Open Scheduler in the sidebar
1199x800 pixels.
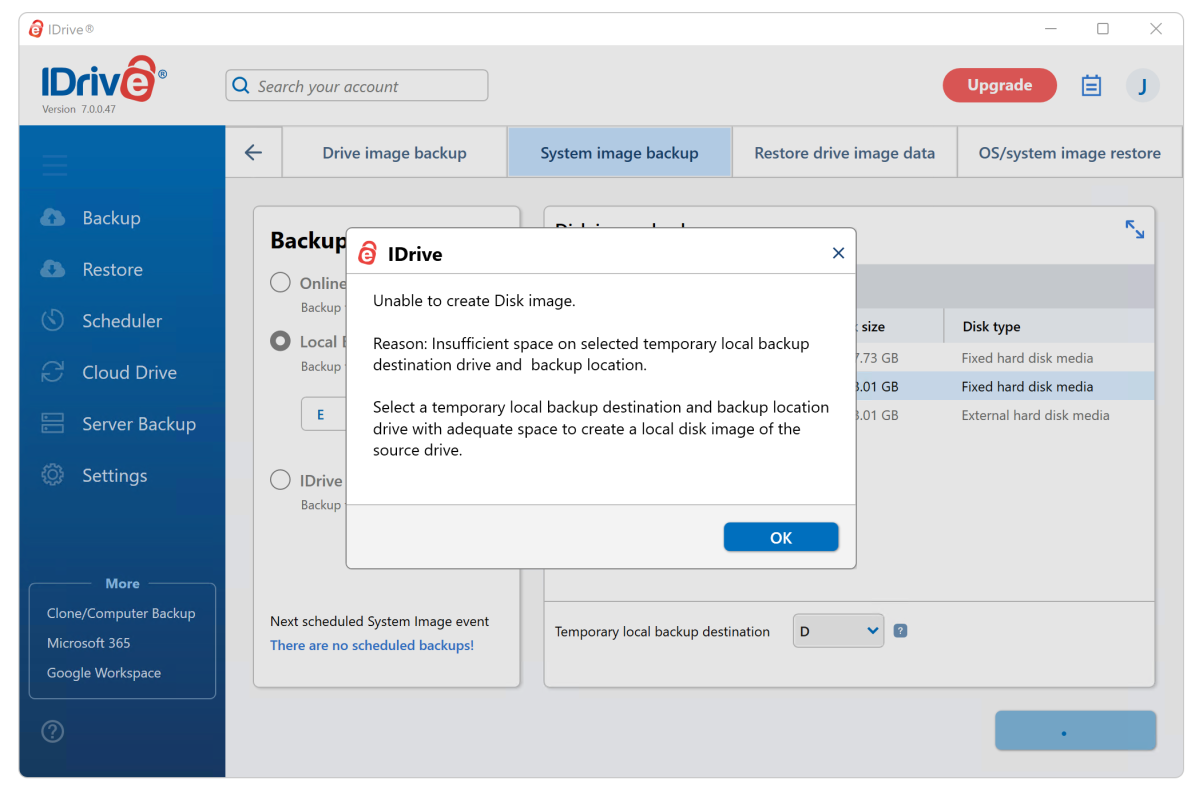coord(122,320)
